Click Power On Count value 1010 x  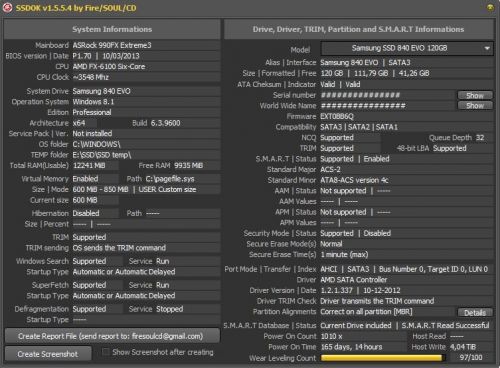332,337
